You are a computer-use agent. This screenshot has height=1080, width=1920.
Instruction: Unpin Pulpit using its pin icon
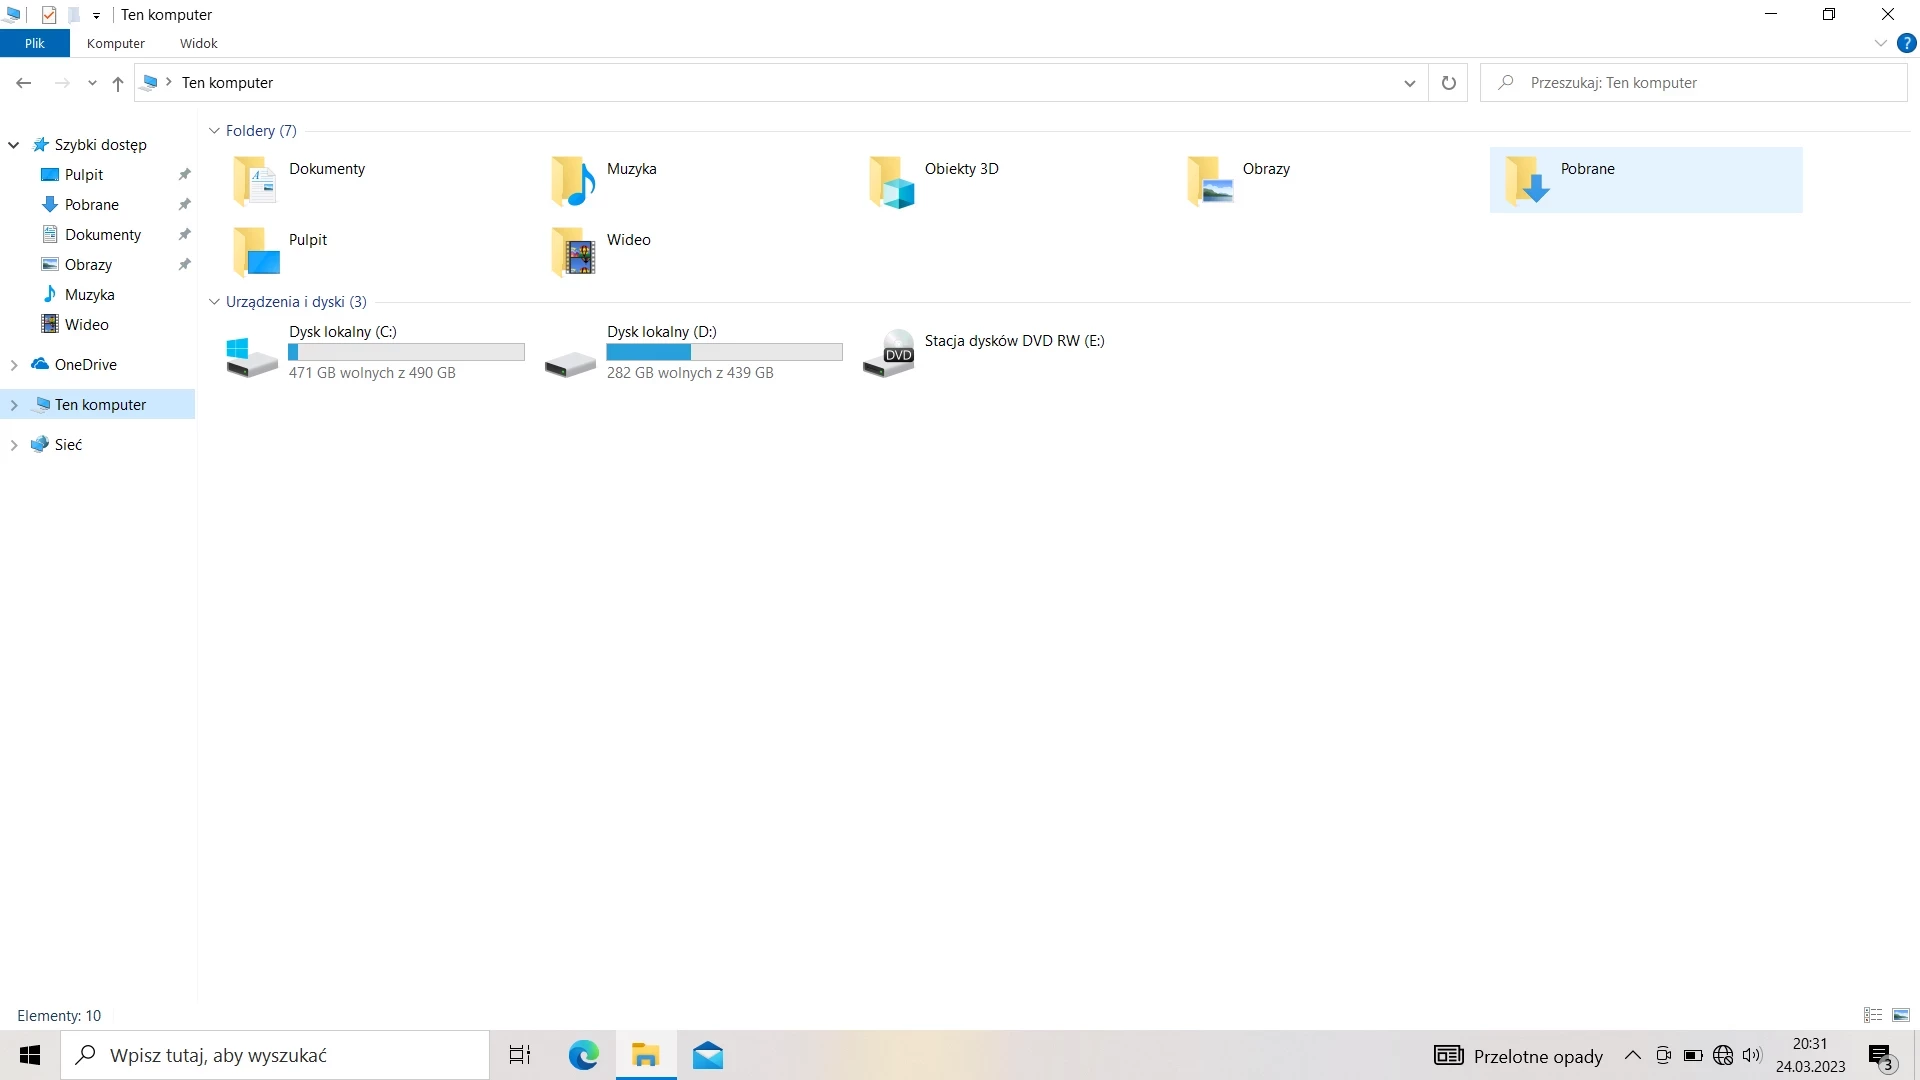[184, 175]
